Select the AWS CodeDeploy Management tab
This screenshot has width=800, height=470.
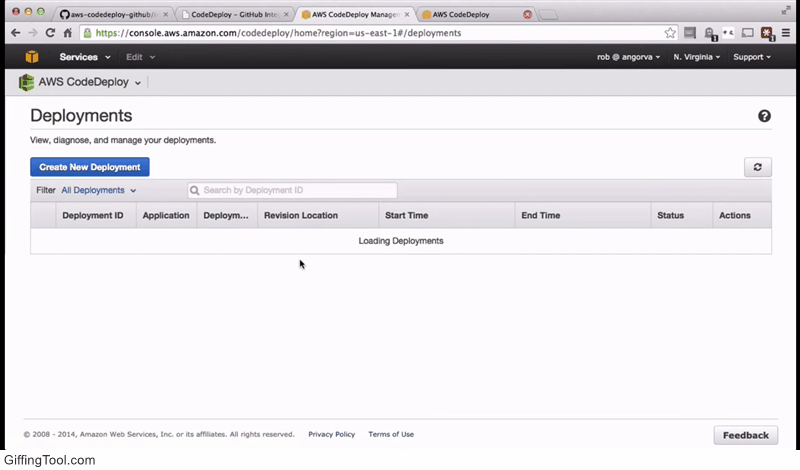[x=354, y=14]
